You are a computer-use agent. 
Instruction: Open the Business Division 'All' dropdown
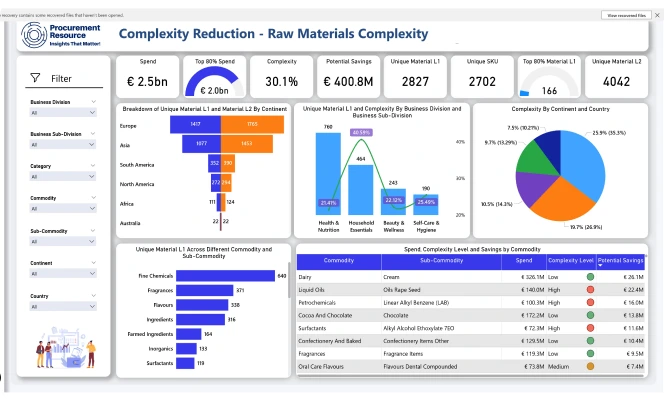pos(63,113)
